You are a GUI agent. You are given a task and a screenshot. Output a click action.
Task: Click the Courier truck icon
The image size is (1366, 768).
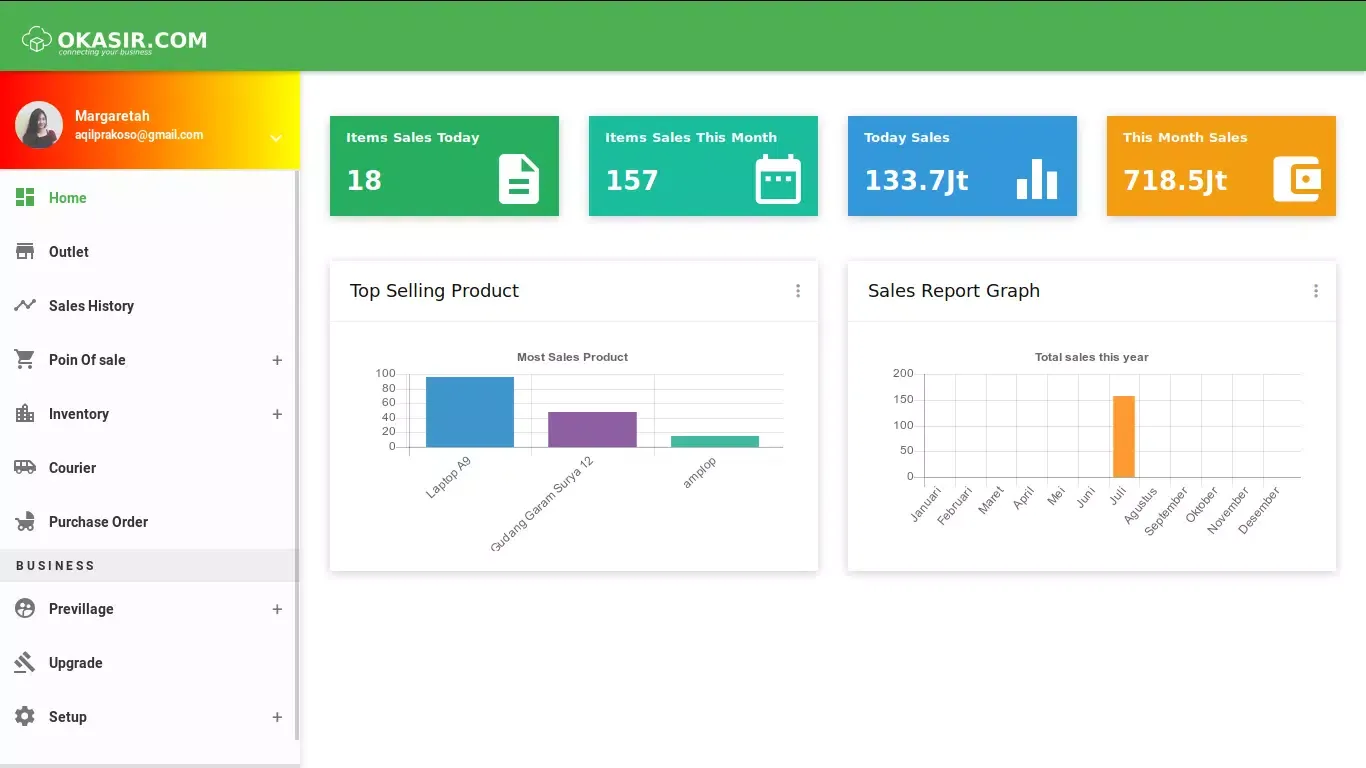[x=25, y=468]
